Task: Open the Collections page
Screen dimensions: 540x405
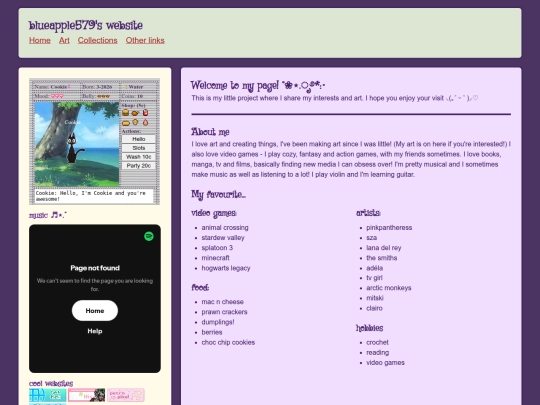Action: (97, 40)
